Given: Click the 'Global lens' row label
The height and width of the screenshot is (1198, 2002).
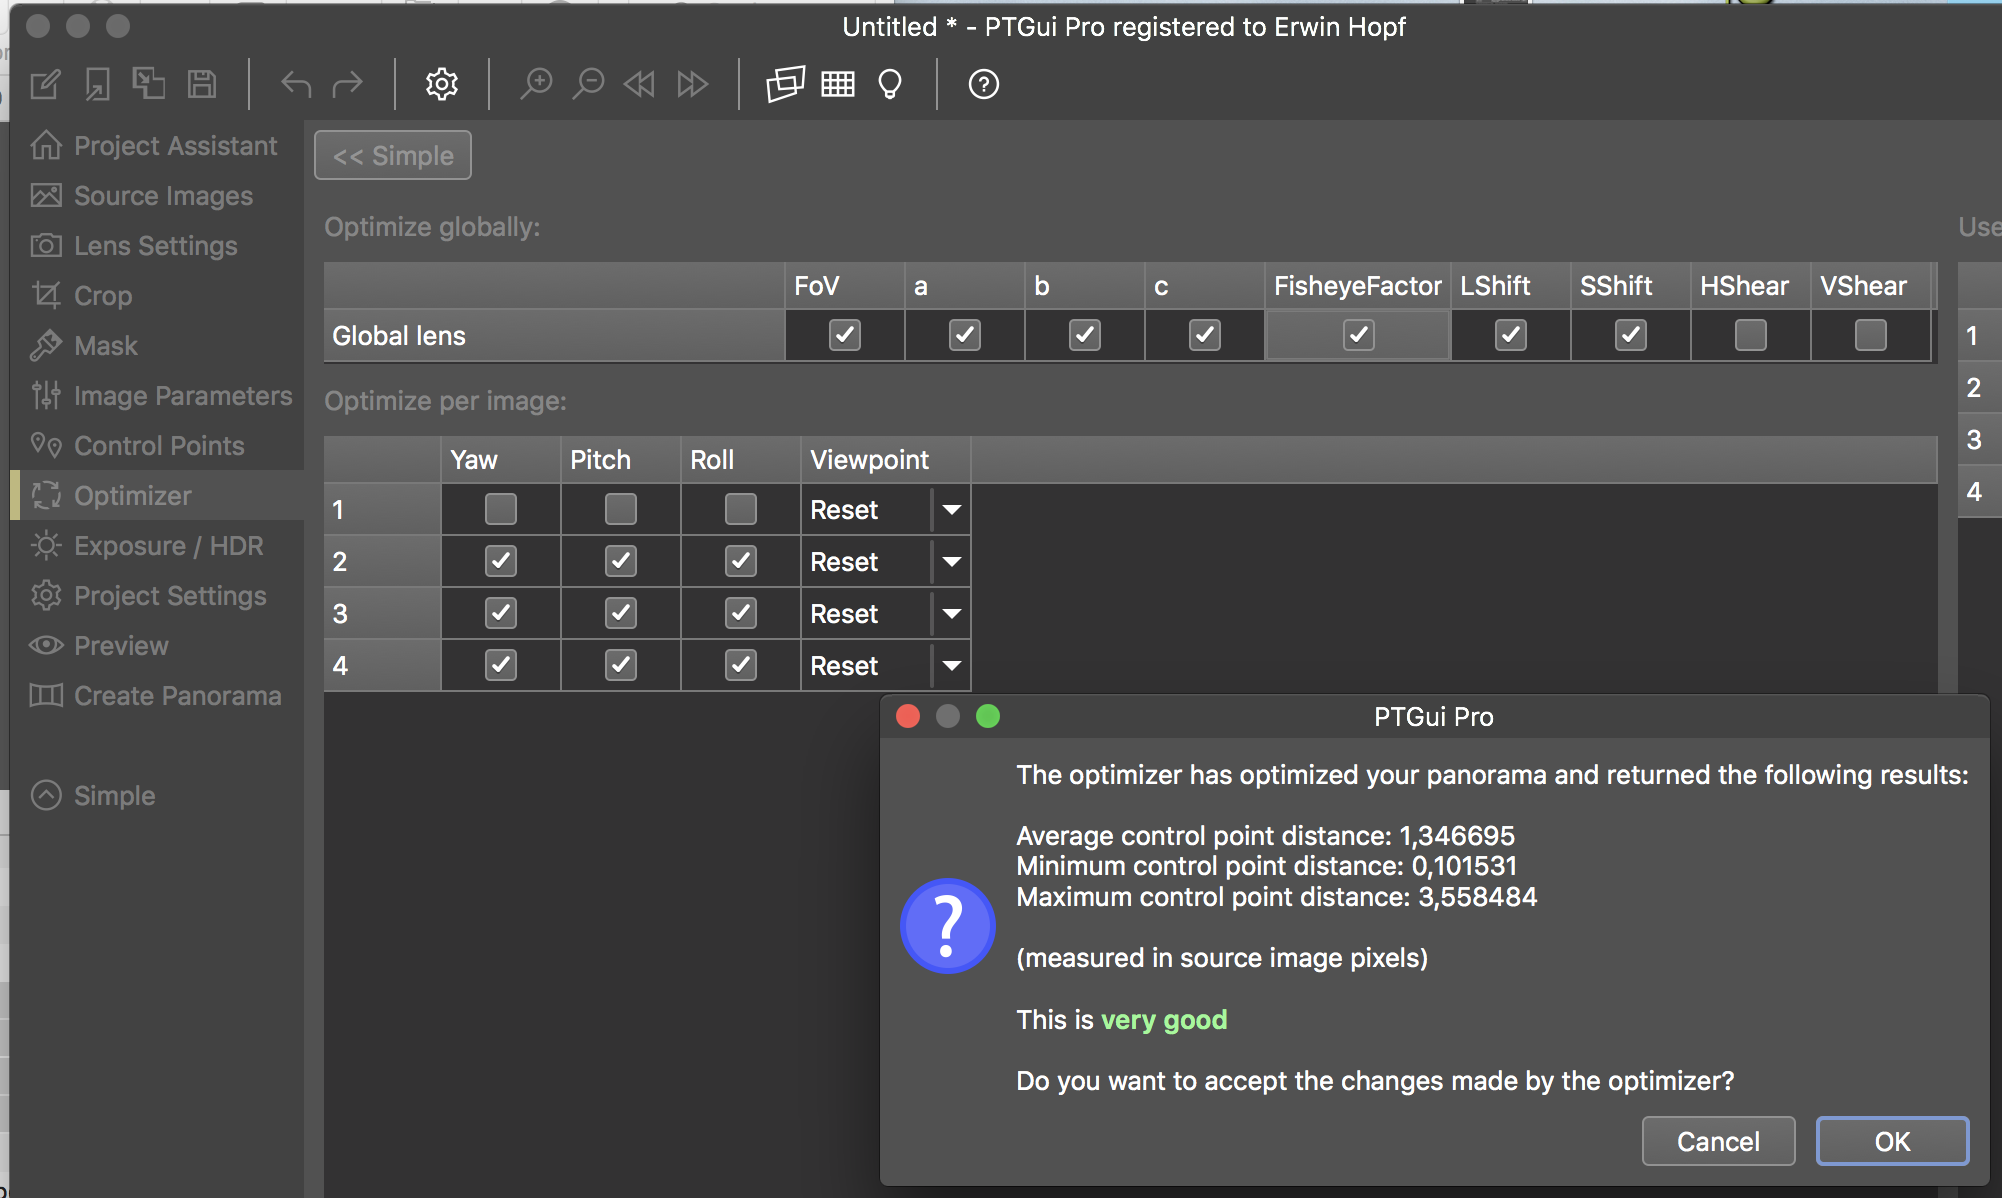Looking at the screenshot, I should pos(554,336).
